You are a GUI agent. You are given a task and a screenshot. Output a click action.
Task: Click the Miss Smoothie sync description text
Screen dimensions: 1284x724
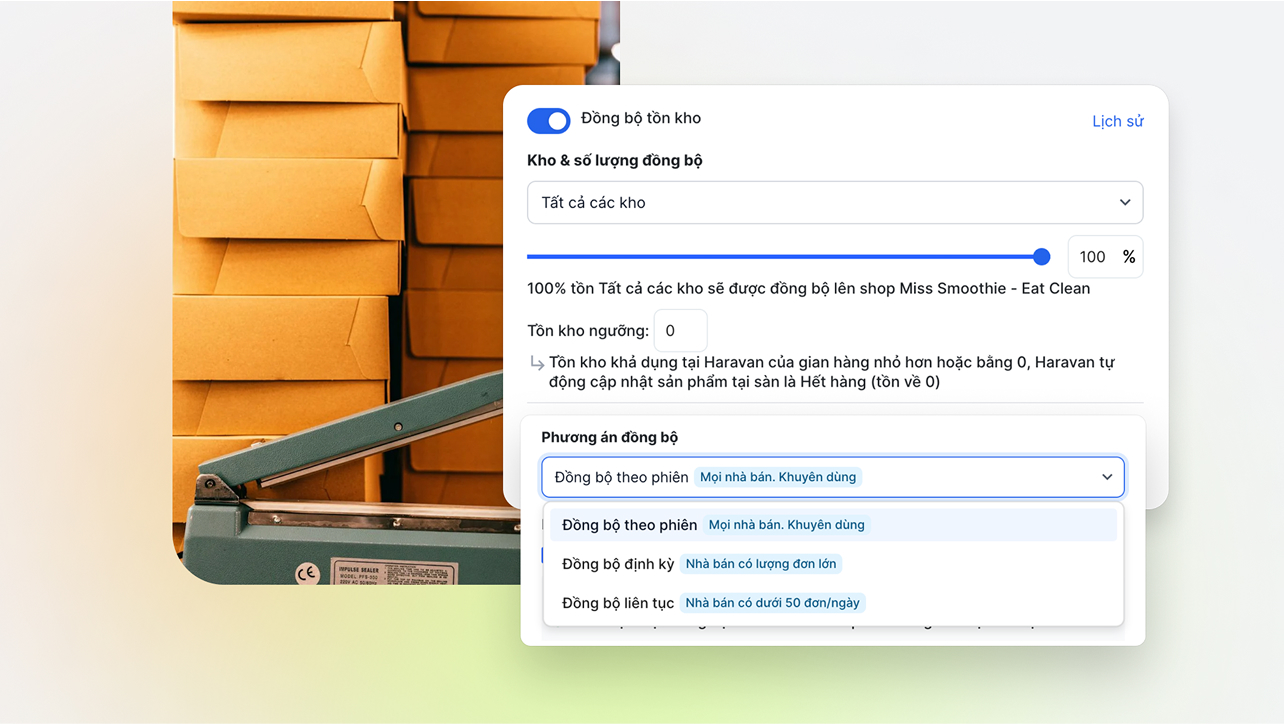pyautogui.click(x=809, y=288)
